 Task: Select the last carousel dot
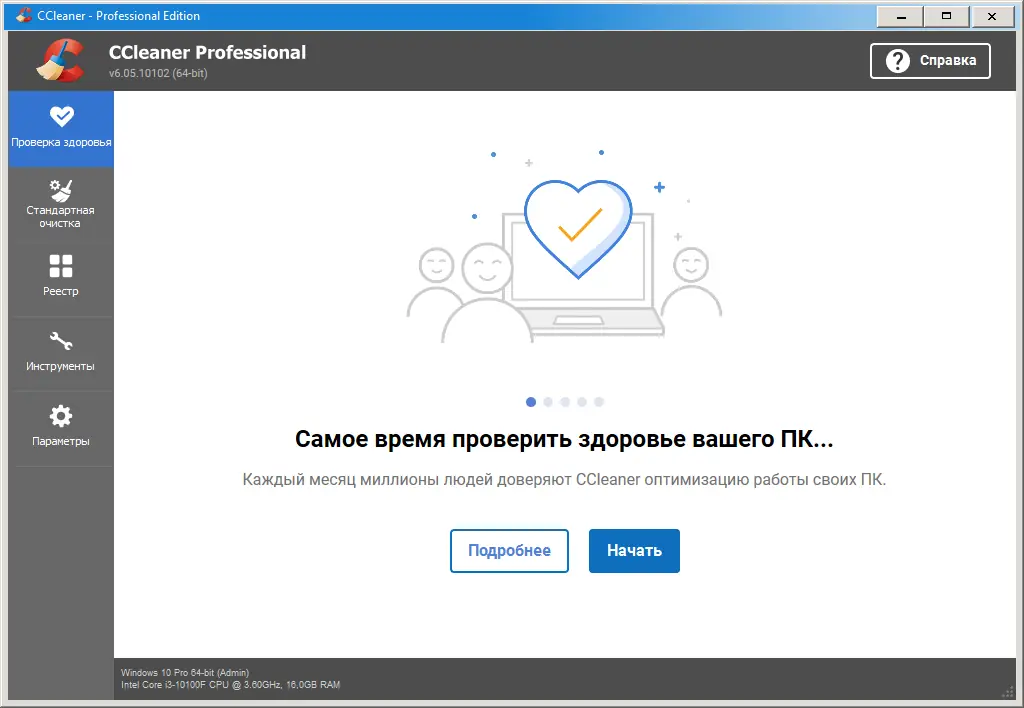[599, 401]
